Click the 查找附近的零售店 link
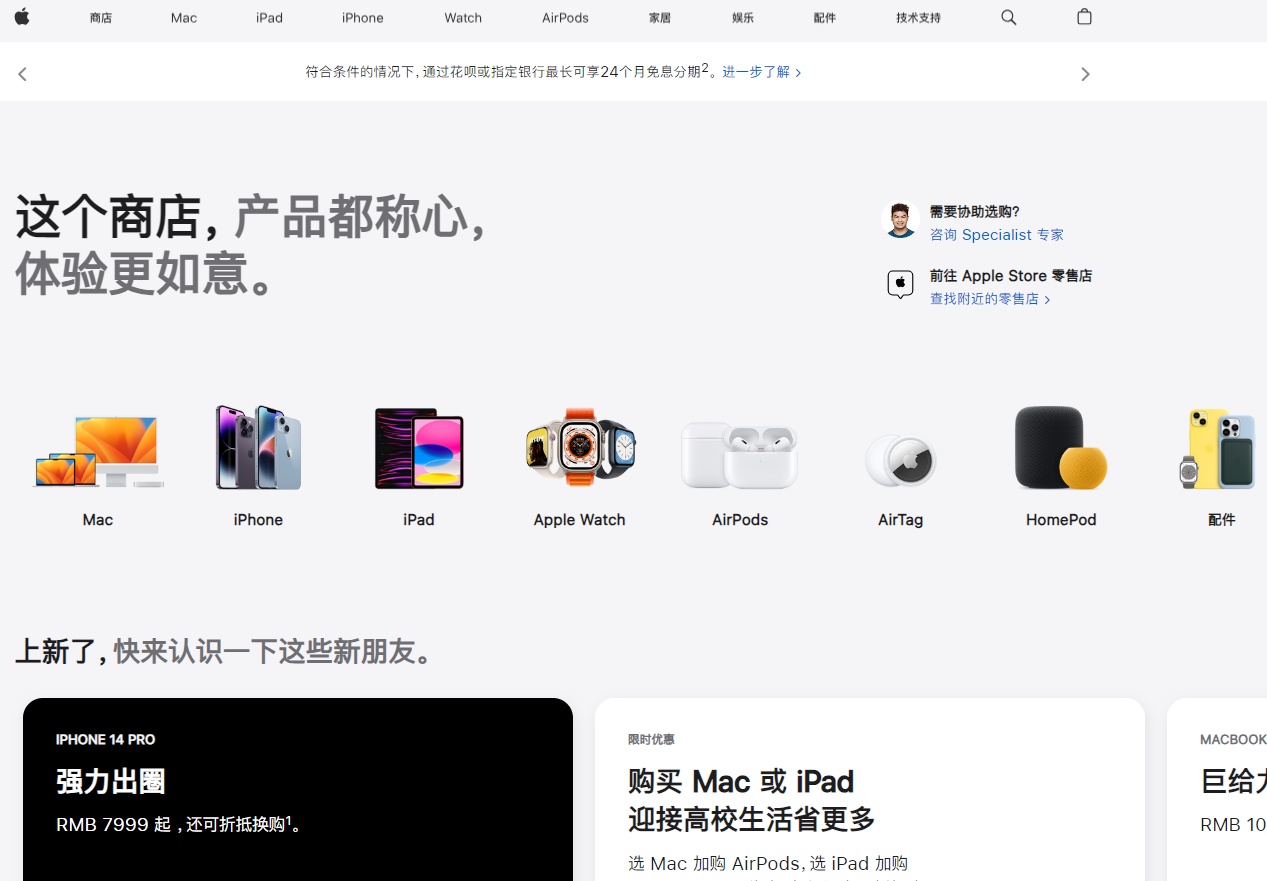Screen dimensions: 1267x881 point(990,299)
